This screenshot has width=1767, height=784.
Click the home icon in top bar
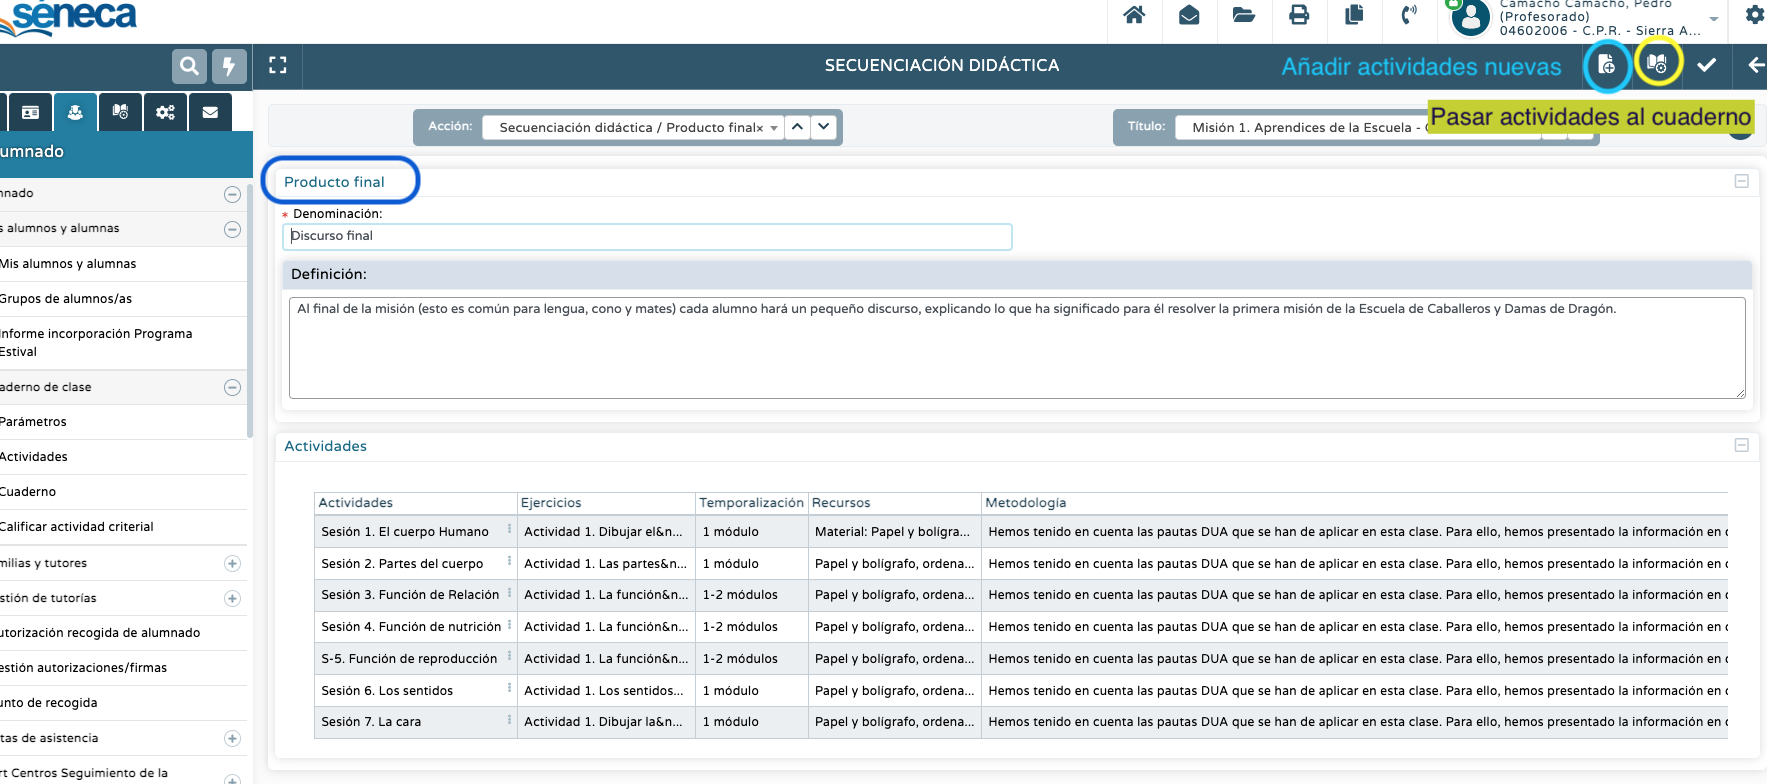click(1134, 15)
